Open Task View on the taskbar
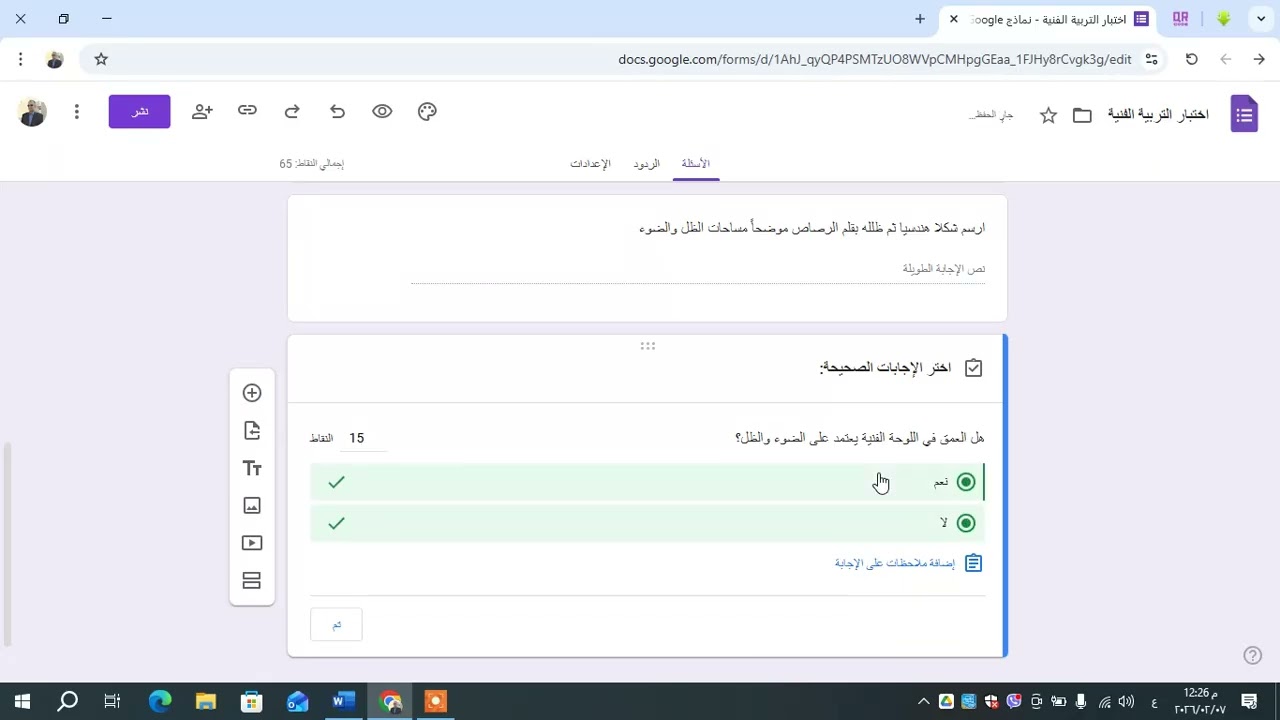 [112, 701]
